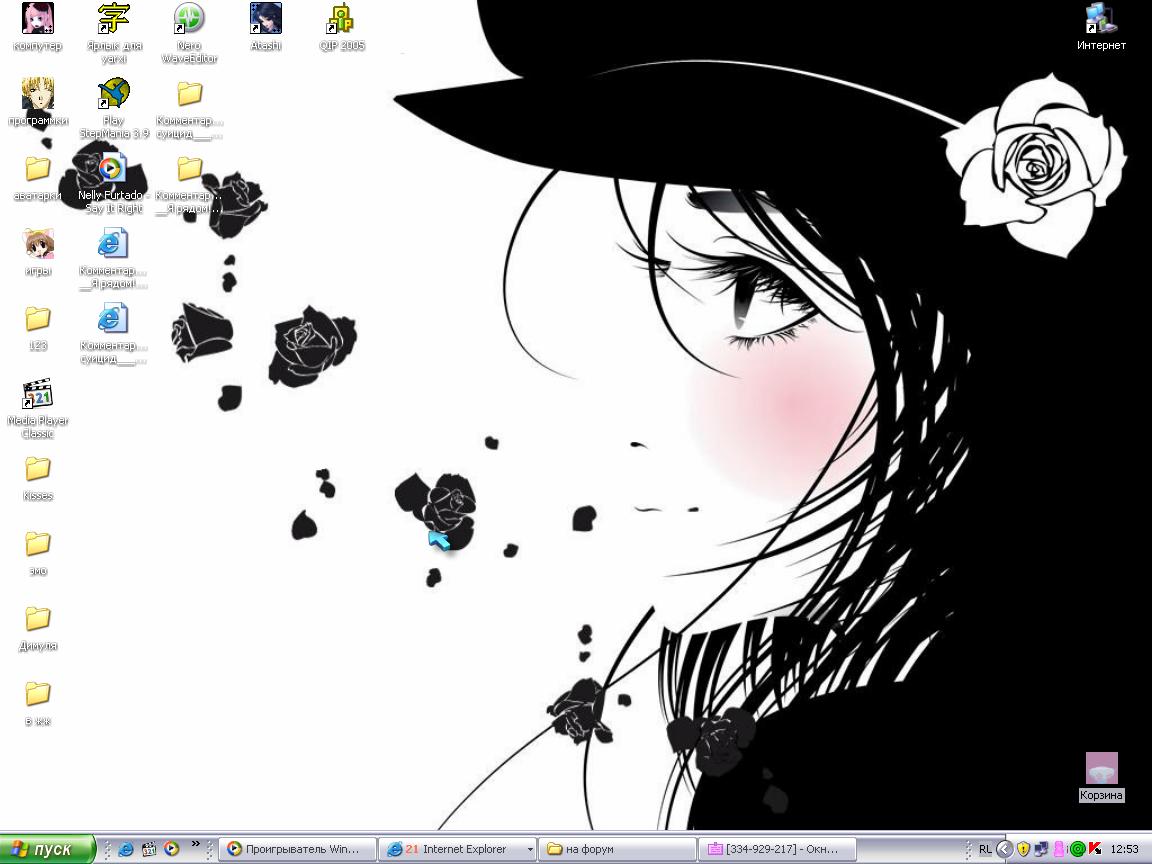This screenshot has width=1152, height=864.
Task: Expand the Quick Launch overflow chevron
Action: 195,844
